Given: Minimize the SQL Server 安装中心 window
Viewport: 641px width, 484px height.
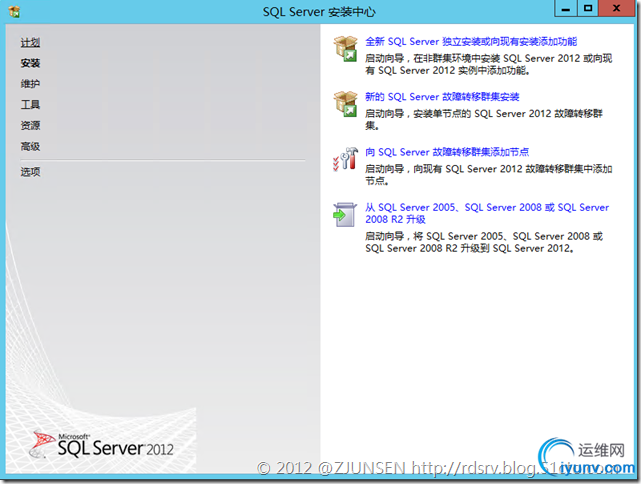Looking at the screenshot, I should pyautogui.click(x=566, y=9).
